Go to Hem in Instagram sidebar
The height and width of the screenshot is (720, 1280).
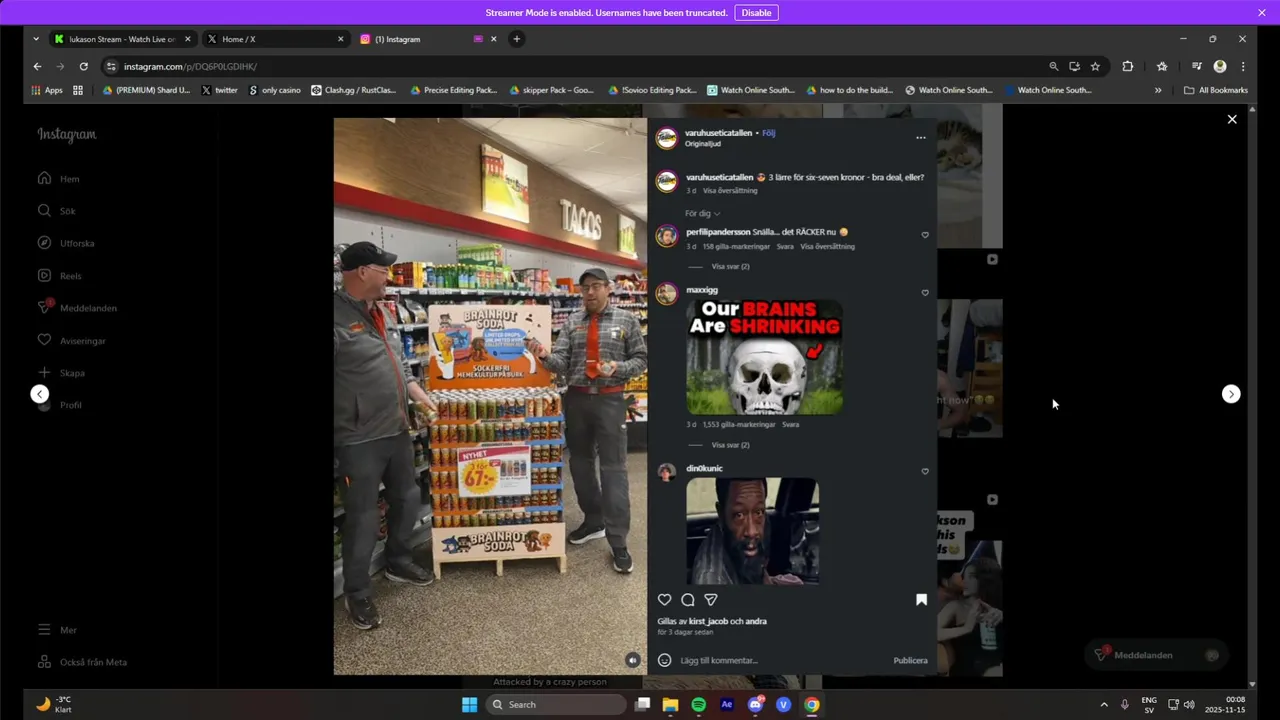click(58, 179)
